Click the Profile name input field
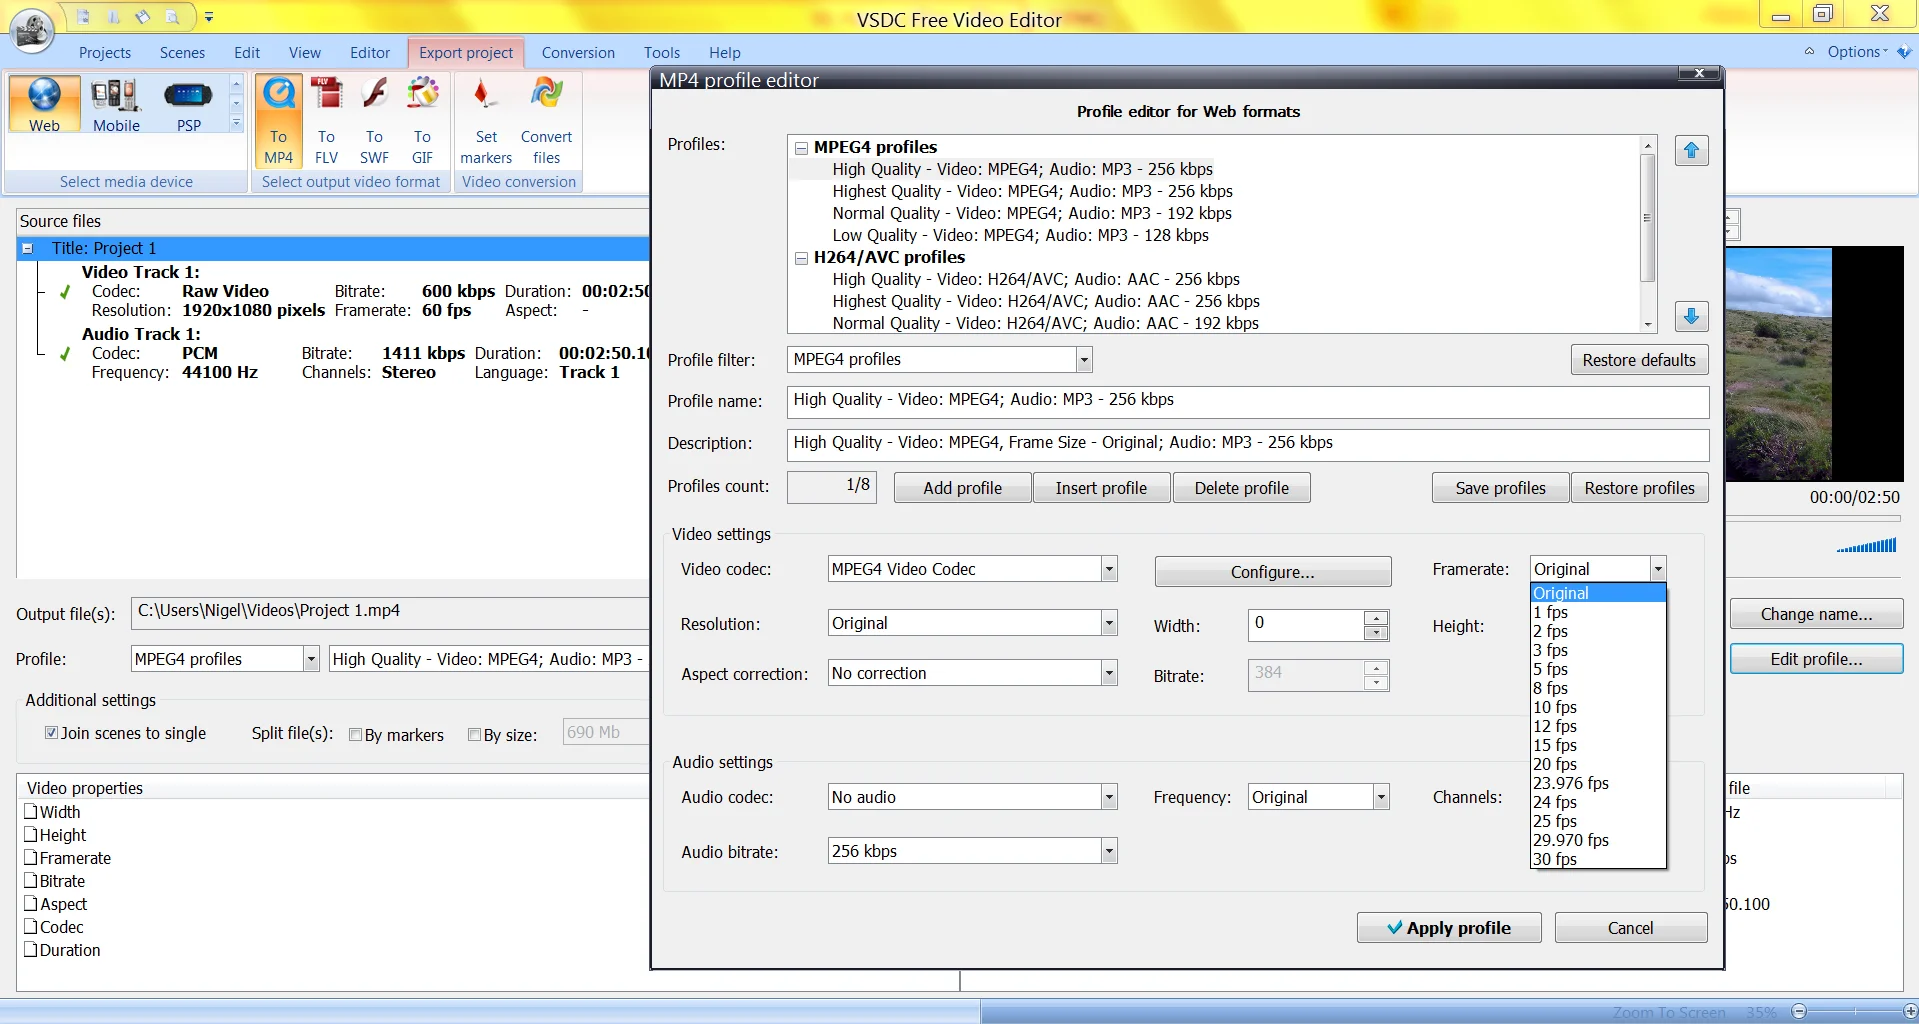Screen dimensions: 1919x1024 click(1247, 401)
